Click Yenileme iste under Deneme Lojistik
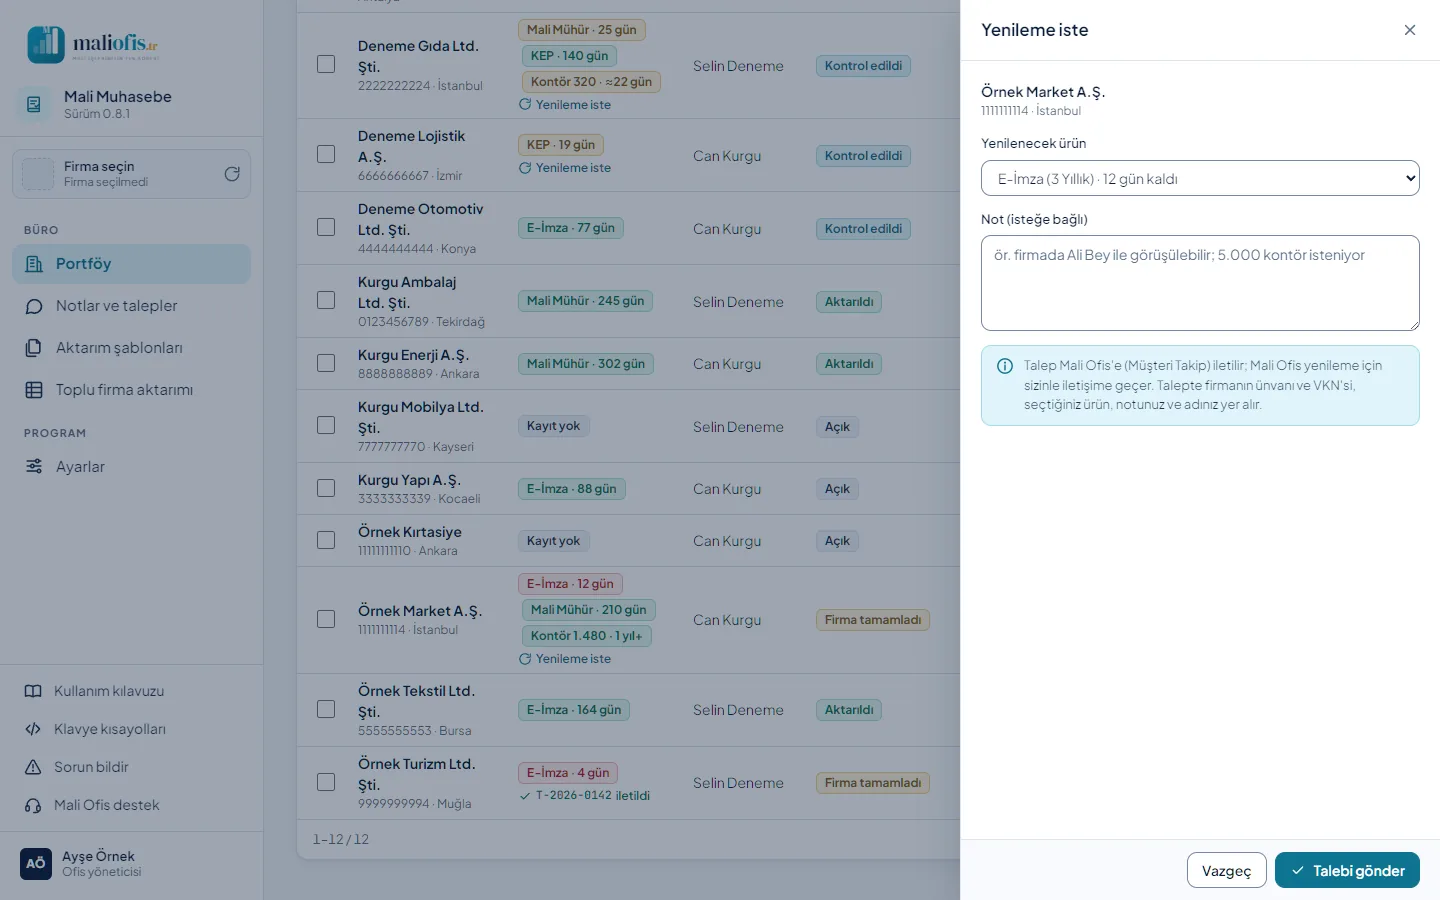Screen dimensions: 1440x900 [x=565, y=168]
